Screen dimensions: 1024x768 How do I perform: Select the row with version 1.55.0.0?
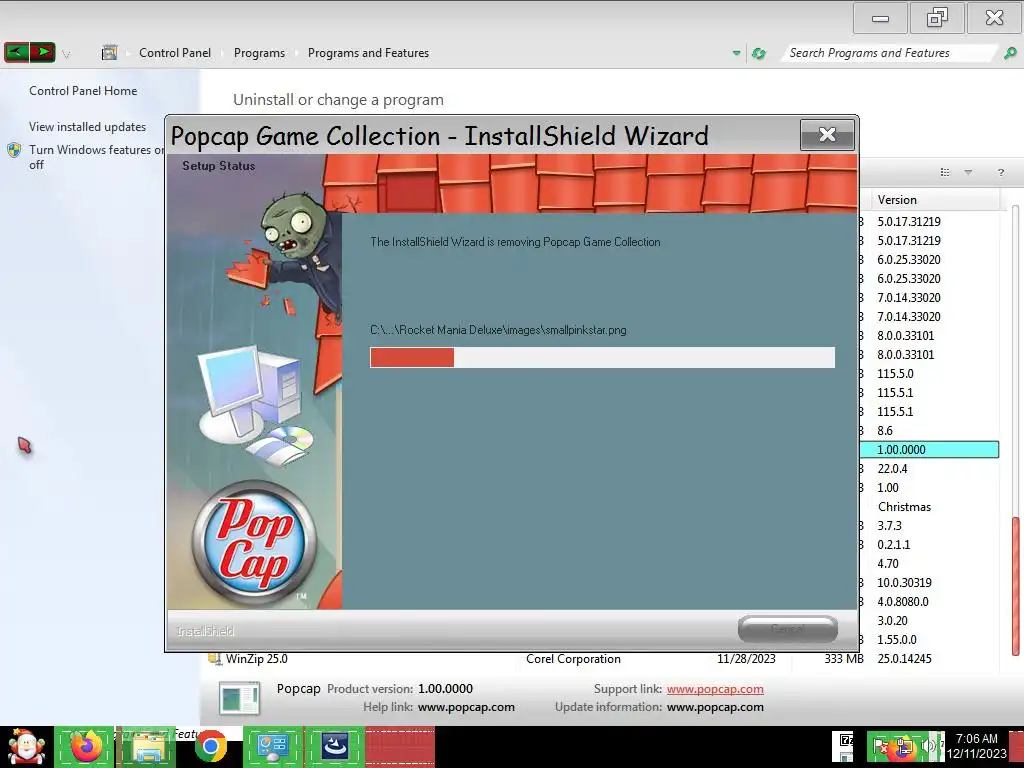pos(929,639)
